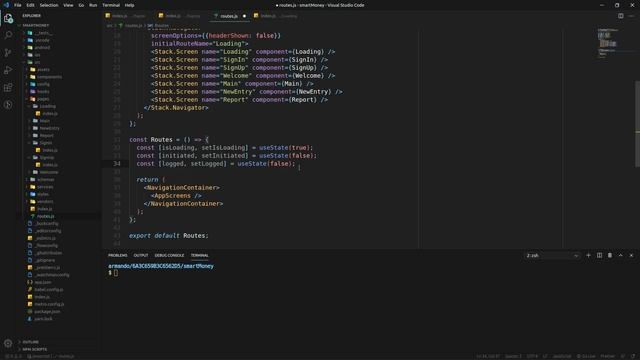The height and width of the screenshot is (360, 640).
Task: Open metro.config.js in the explorer
Action: (x=49, y=304)
